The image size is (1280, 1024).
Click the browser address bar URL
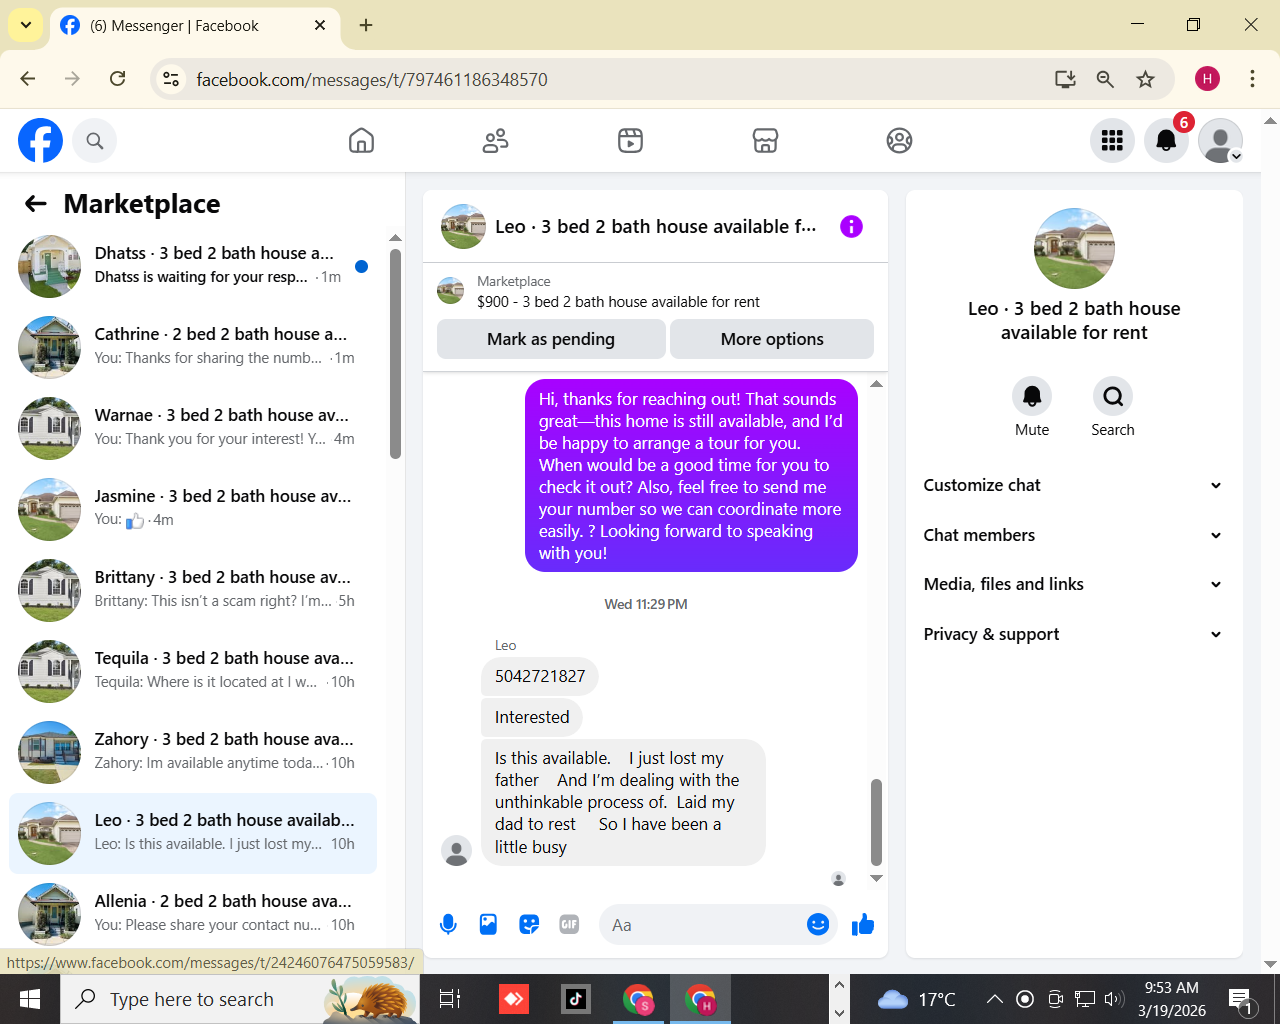[x=371, y=79]
